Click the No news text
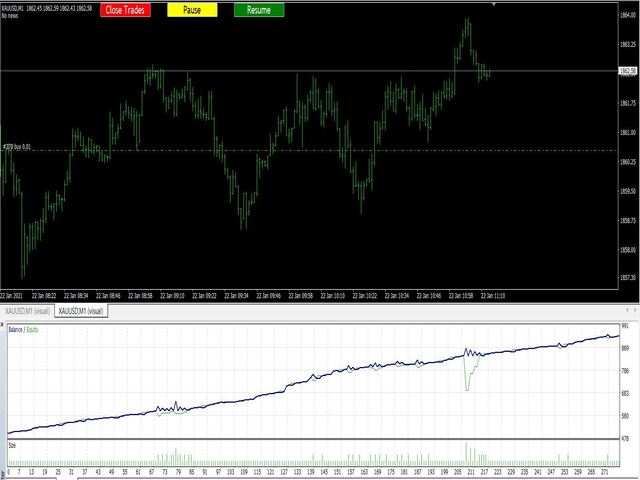The image size is (640, 480). click(x=10, y=16)
